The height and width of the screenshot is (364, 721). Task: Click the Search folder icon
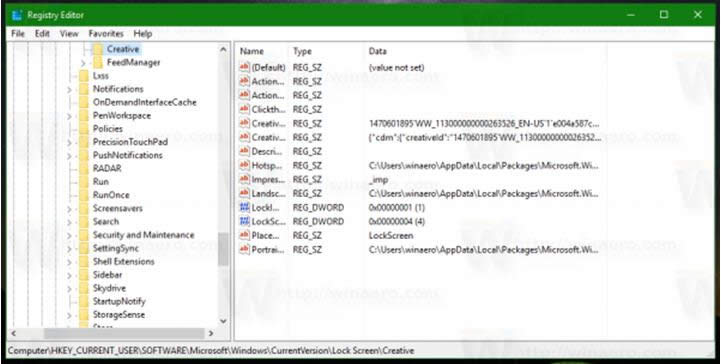(84, 222)
